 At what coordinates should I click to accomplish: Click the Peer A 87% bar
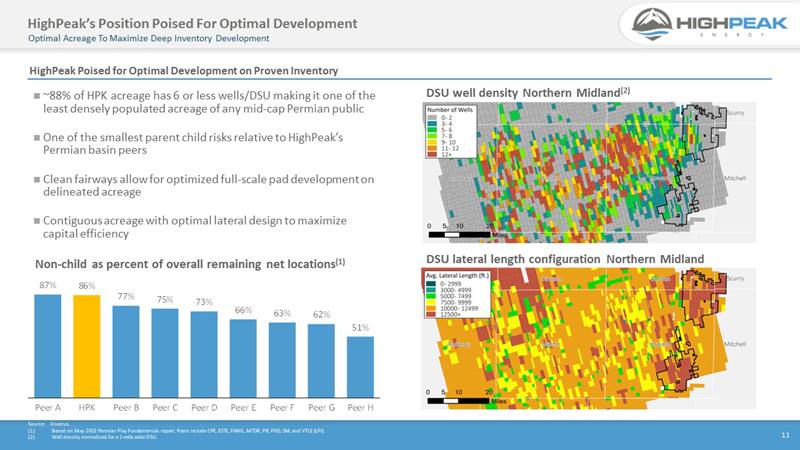(x=48, y=345)
